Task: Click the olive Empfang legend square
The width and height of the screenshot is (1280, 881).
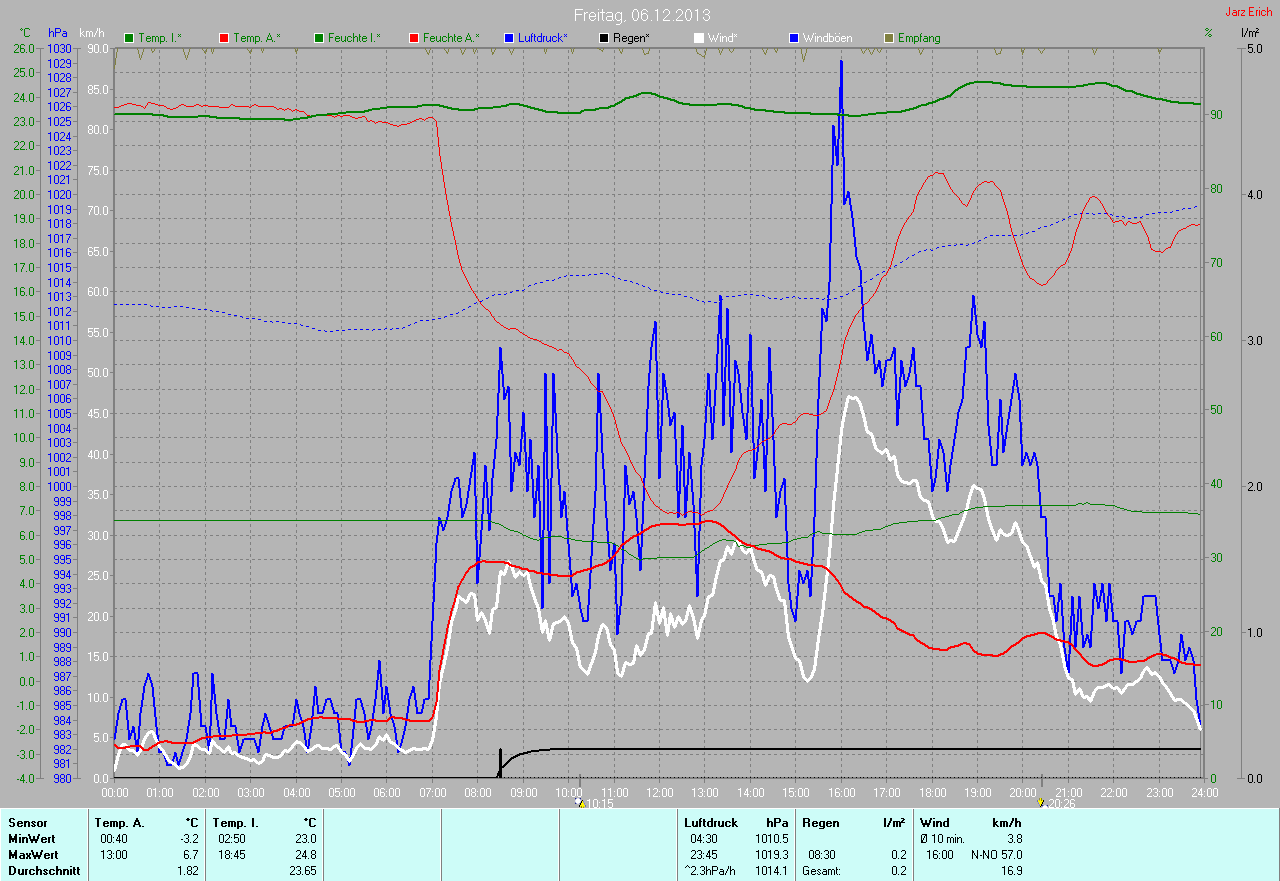Action: [x=888, y=38]
